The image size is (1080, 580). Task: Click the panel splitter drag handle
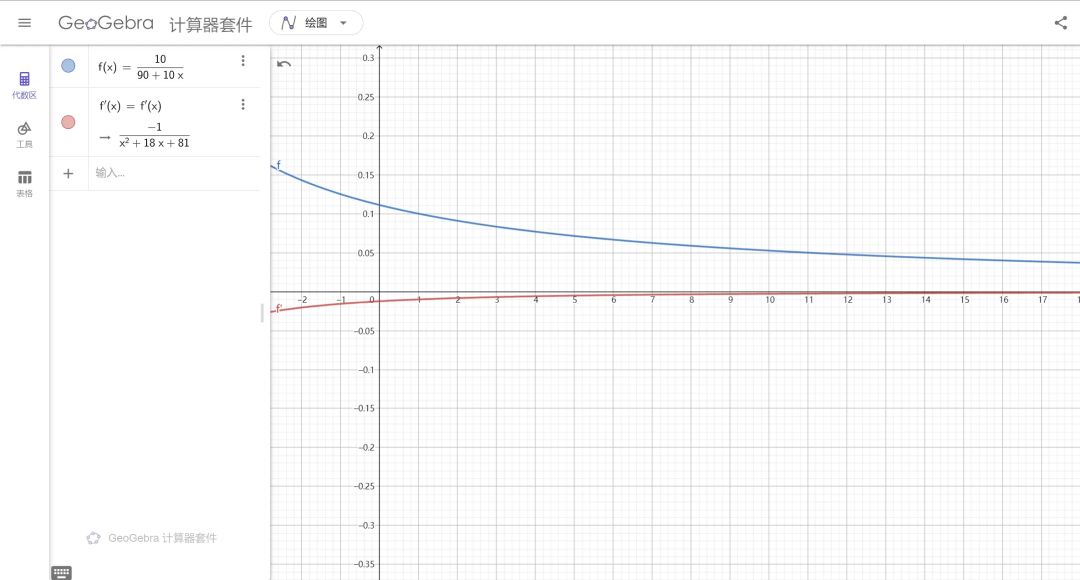tap(262, 313)
